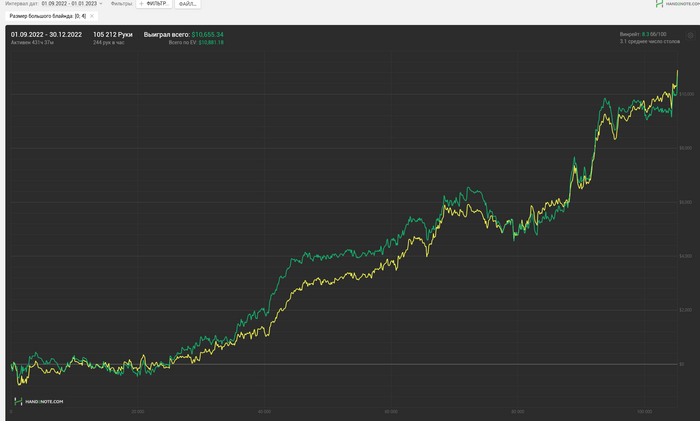Click the Hand2Note watermark logo on the chart
The width and height of the screenshot is (700, 421).
(x=38, y=401)
